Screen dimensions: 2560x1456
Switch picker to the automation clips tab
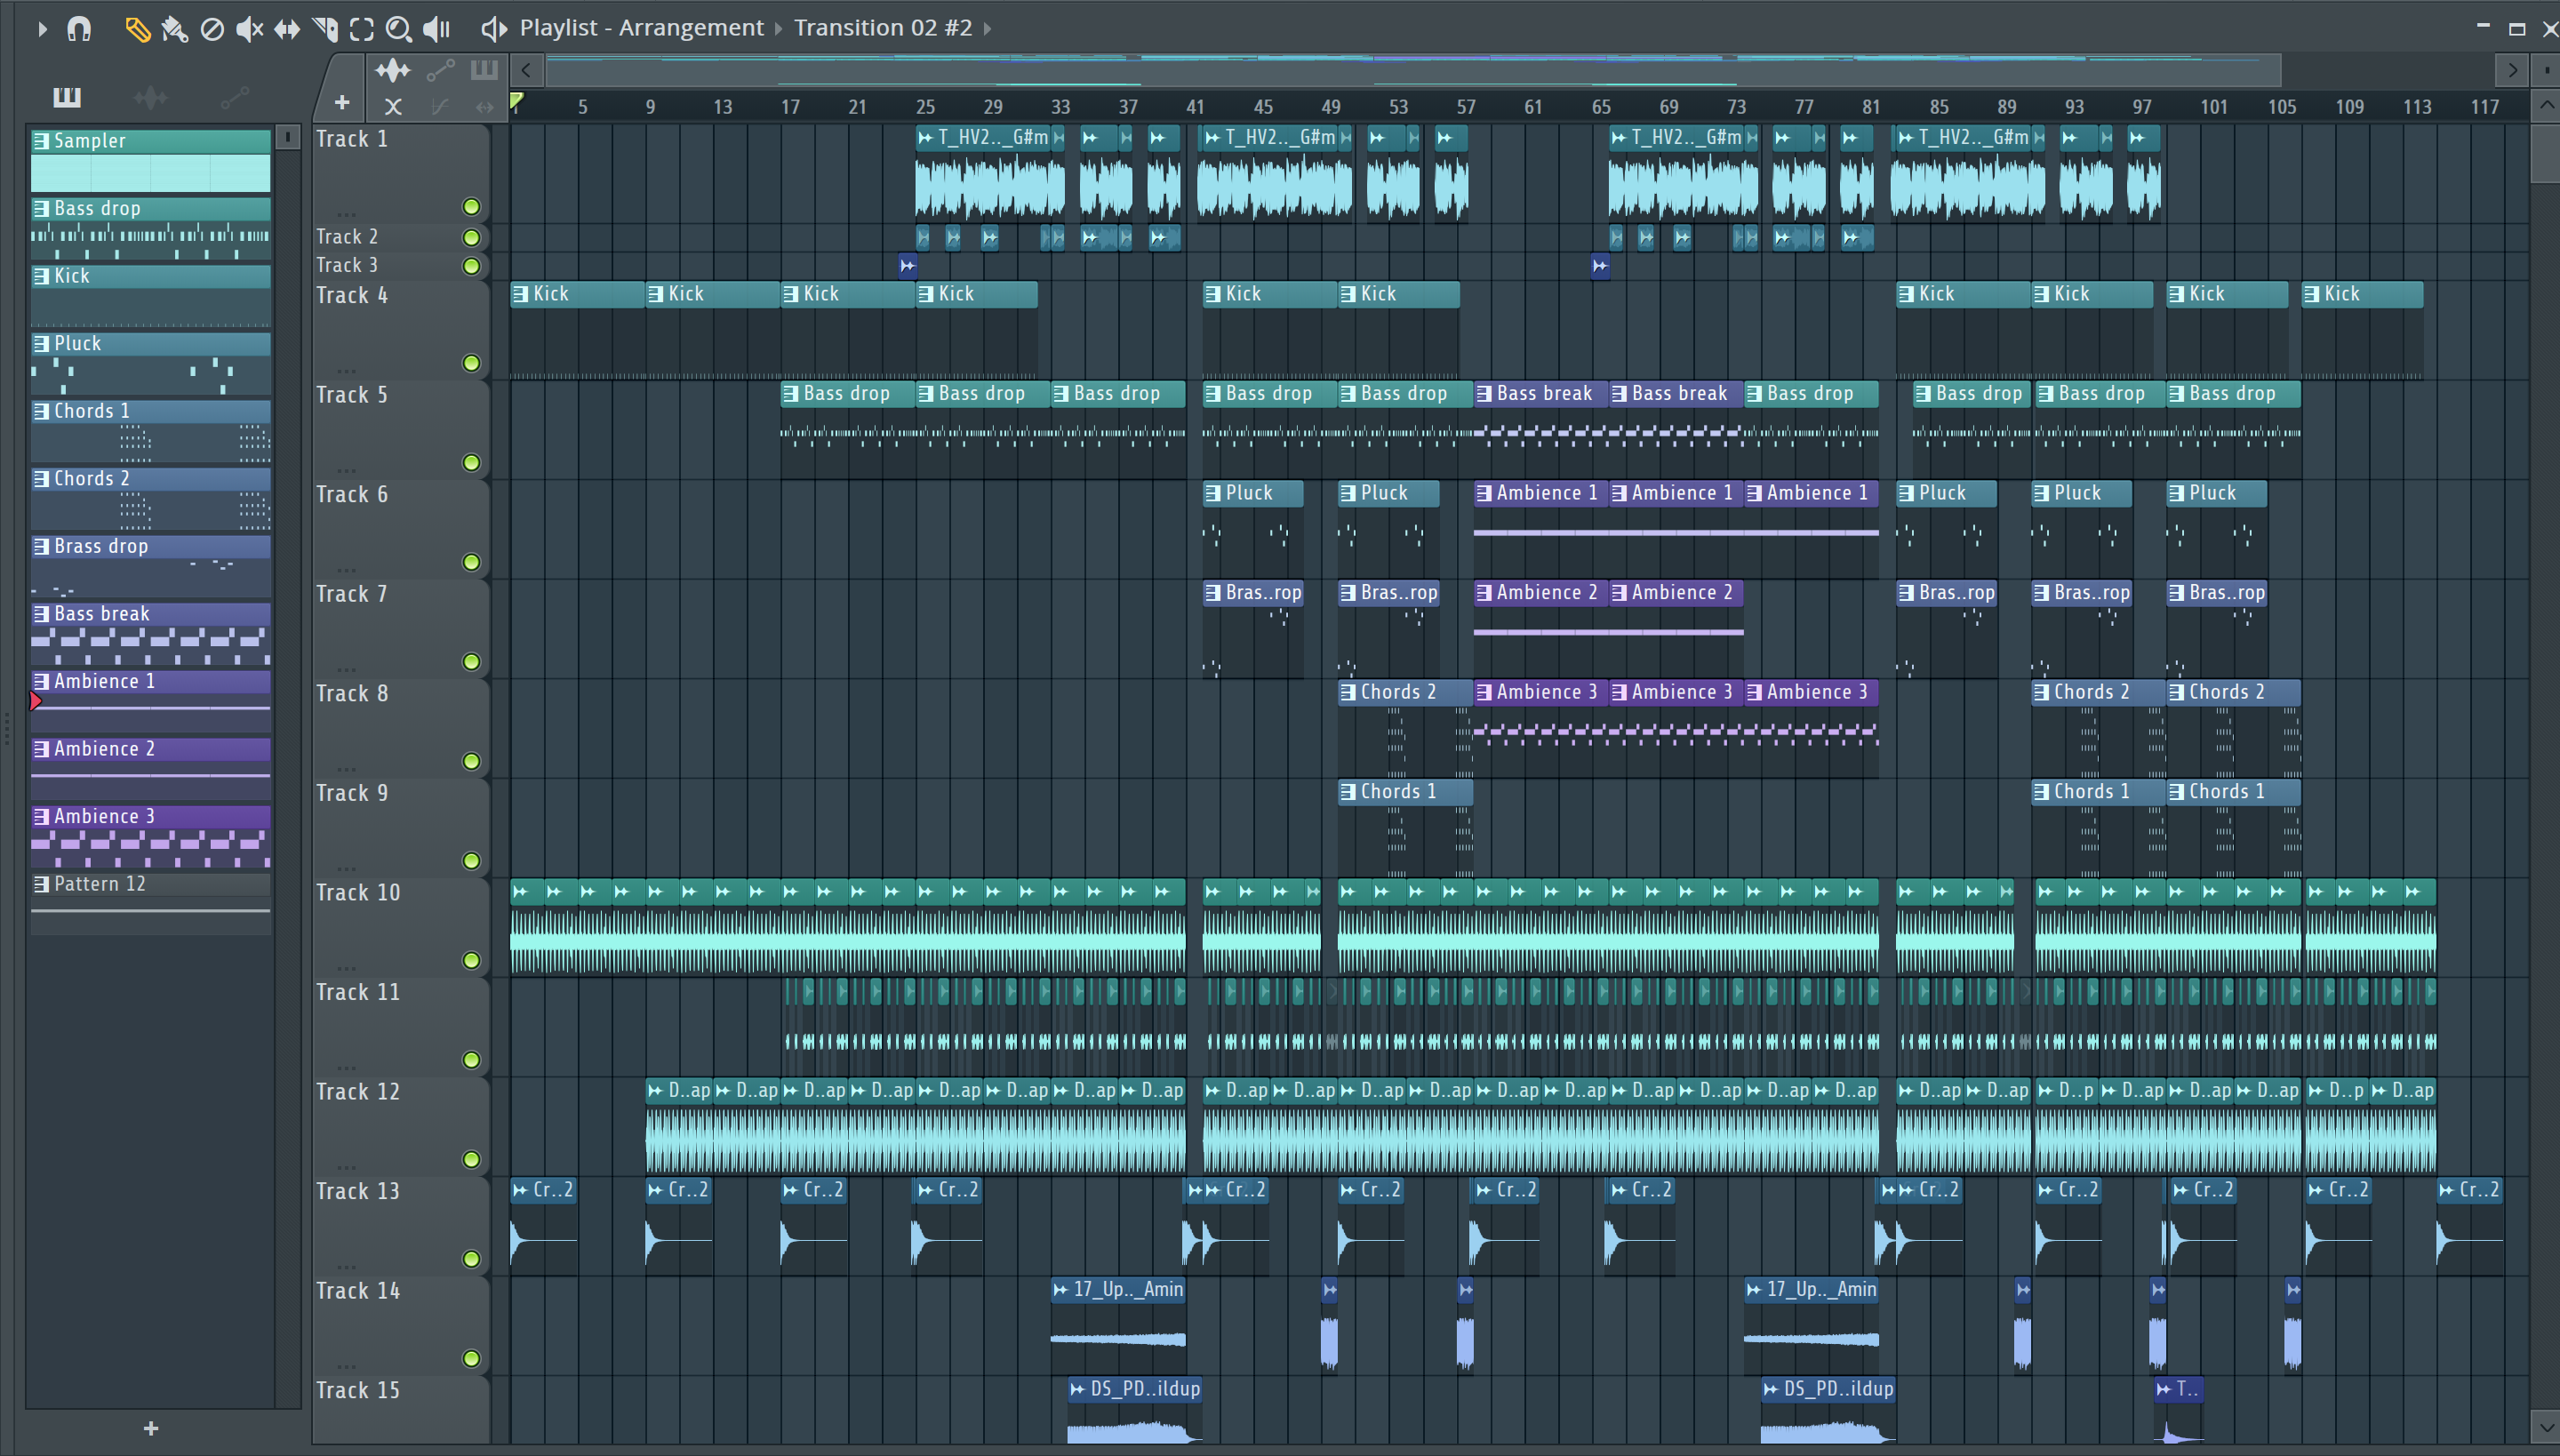tap(234, 97)
